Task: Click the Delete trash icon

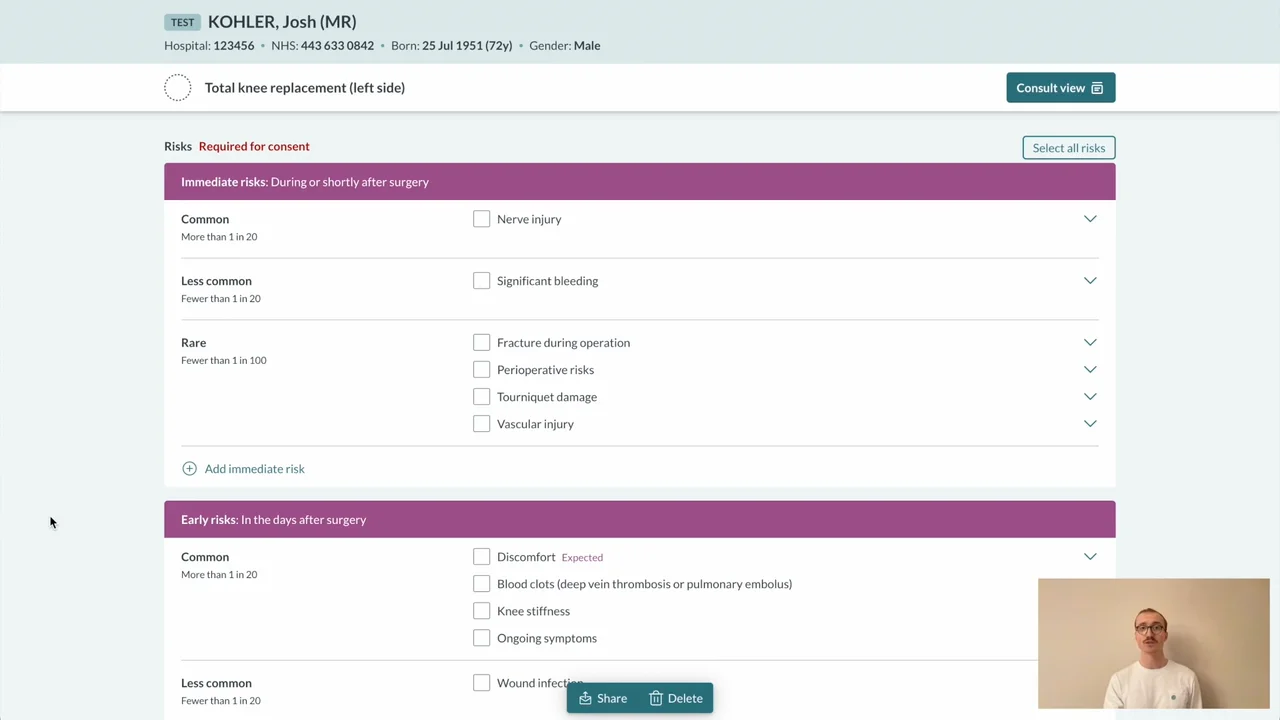Action: [x=656, y=699]
